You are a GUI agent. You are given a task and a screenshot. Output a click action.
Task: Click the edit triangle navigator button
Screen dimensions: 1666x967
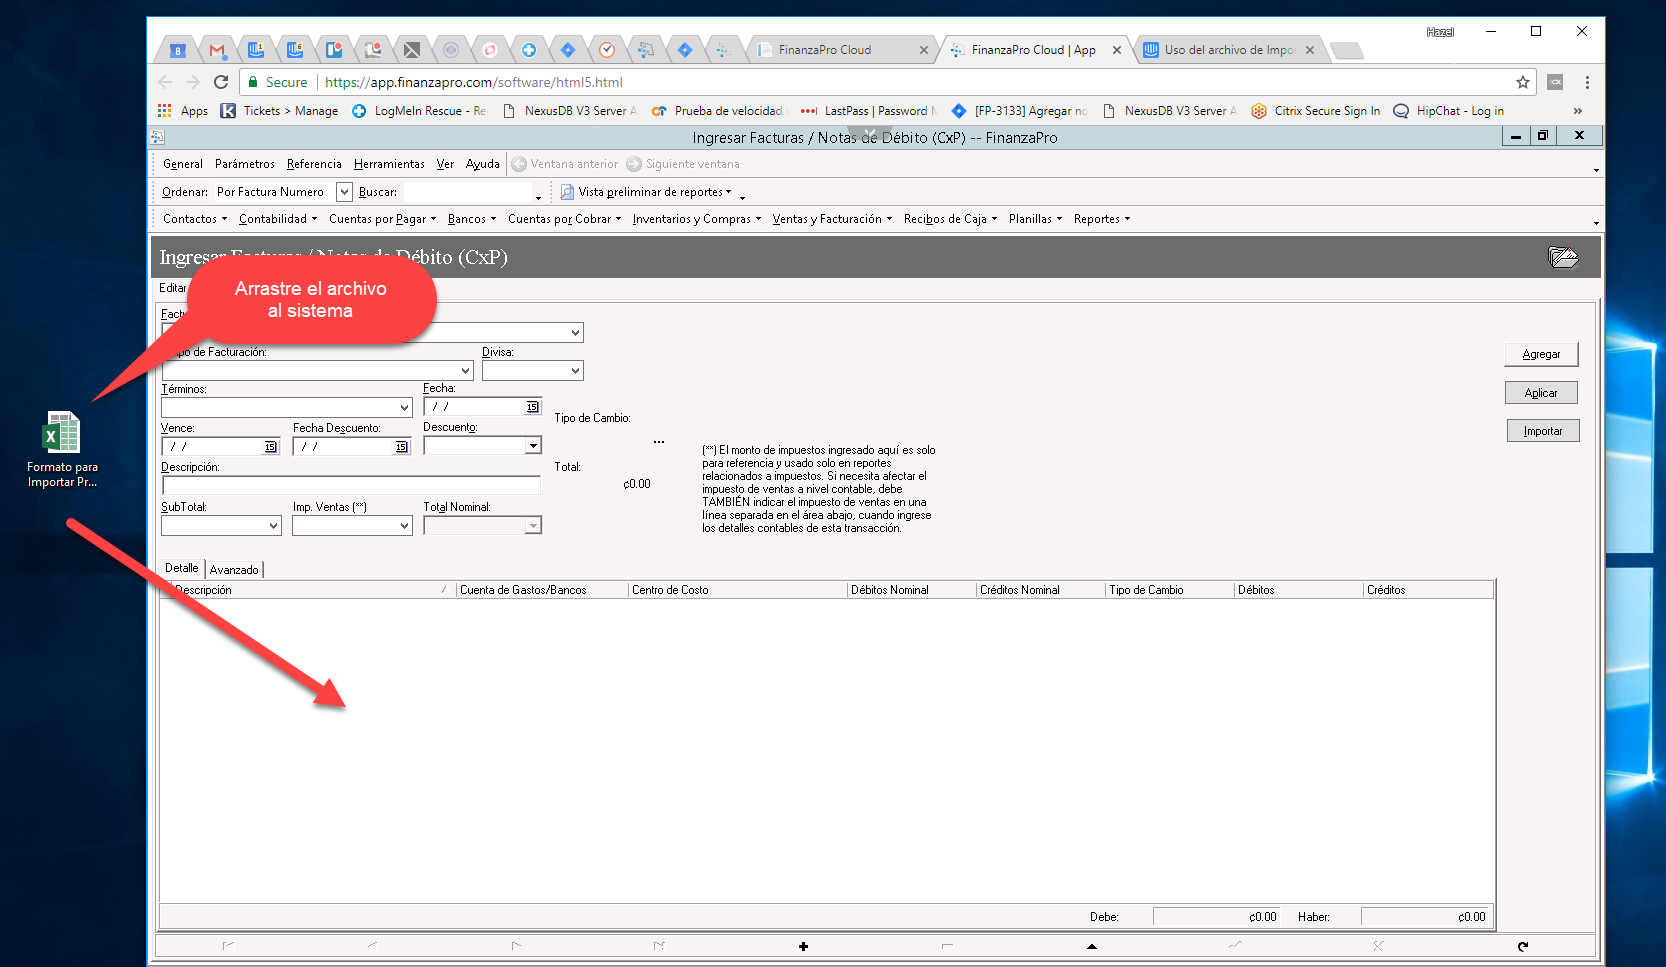pos(1091,946)
